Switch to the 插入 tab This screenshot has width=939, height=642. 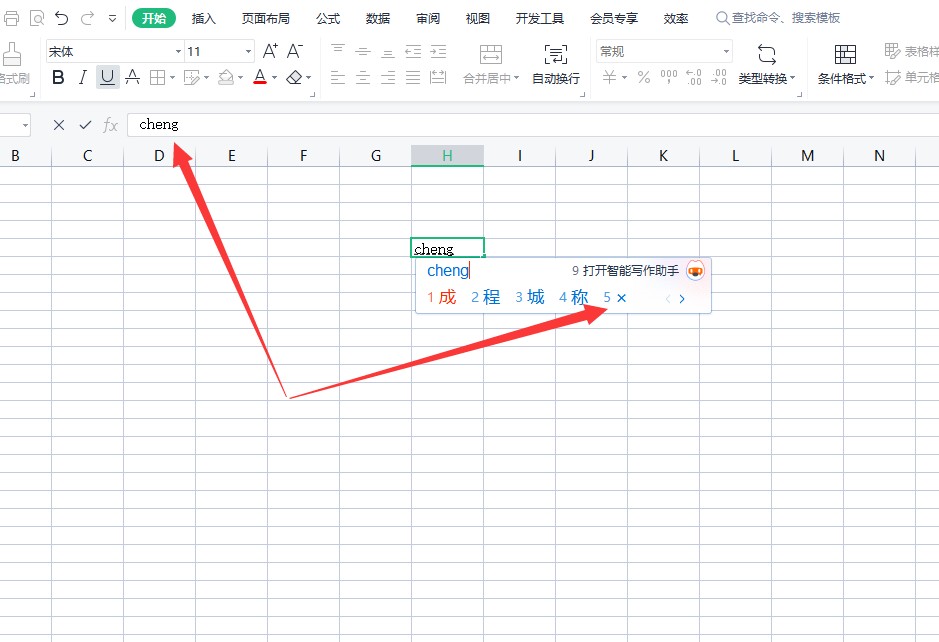(x=204, y=19)
